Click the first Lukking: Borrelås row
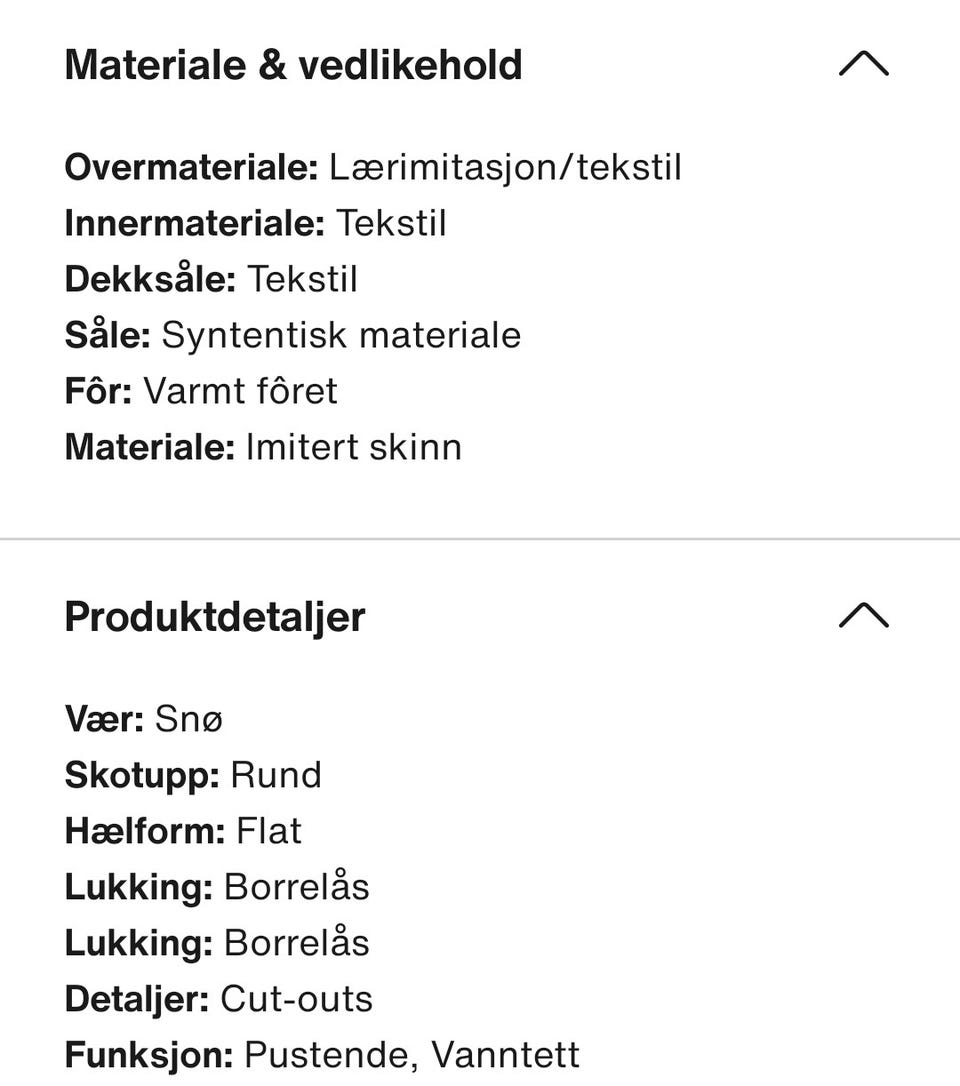The image size is (960, 1086). 217,887
